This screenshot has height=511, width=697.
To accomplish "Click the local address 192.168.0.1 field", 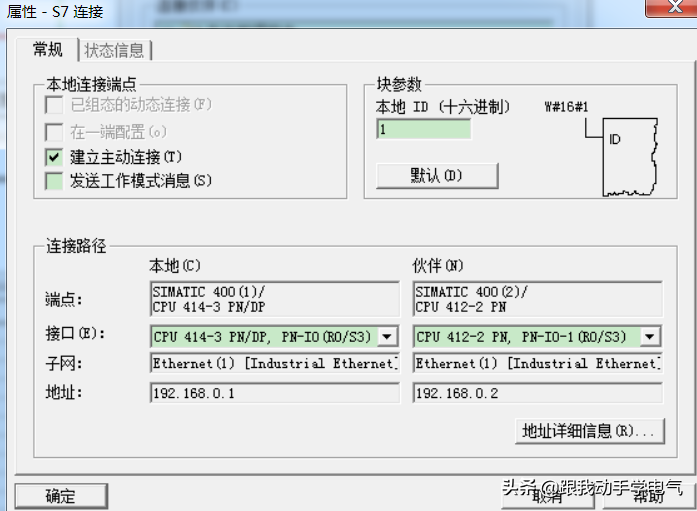I will tap(274, 393).
